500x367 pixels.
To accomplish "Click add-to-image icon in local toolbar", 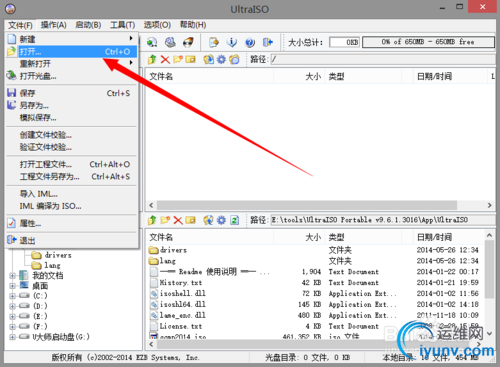I will [x=209, y=220].
